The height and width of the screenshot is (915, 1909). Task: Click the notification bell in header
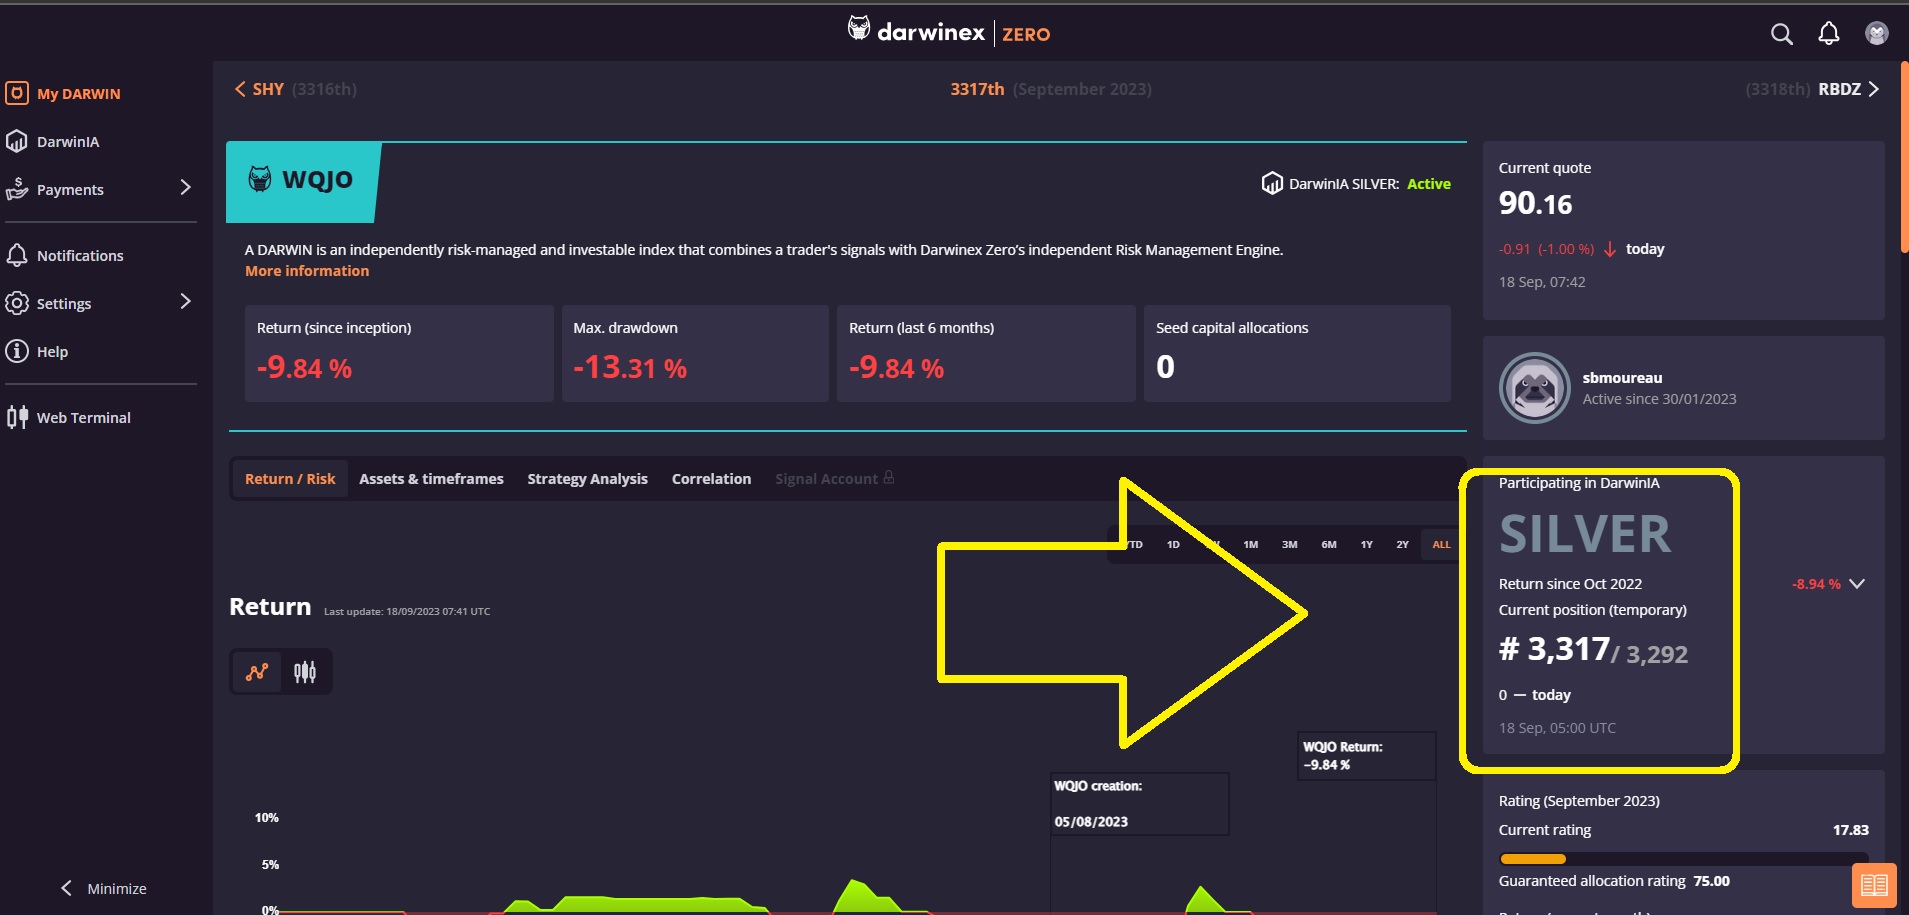tap(1828, 34)
